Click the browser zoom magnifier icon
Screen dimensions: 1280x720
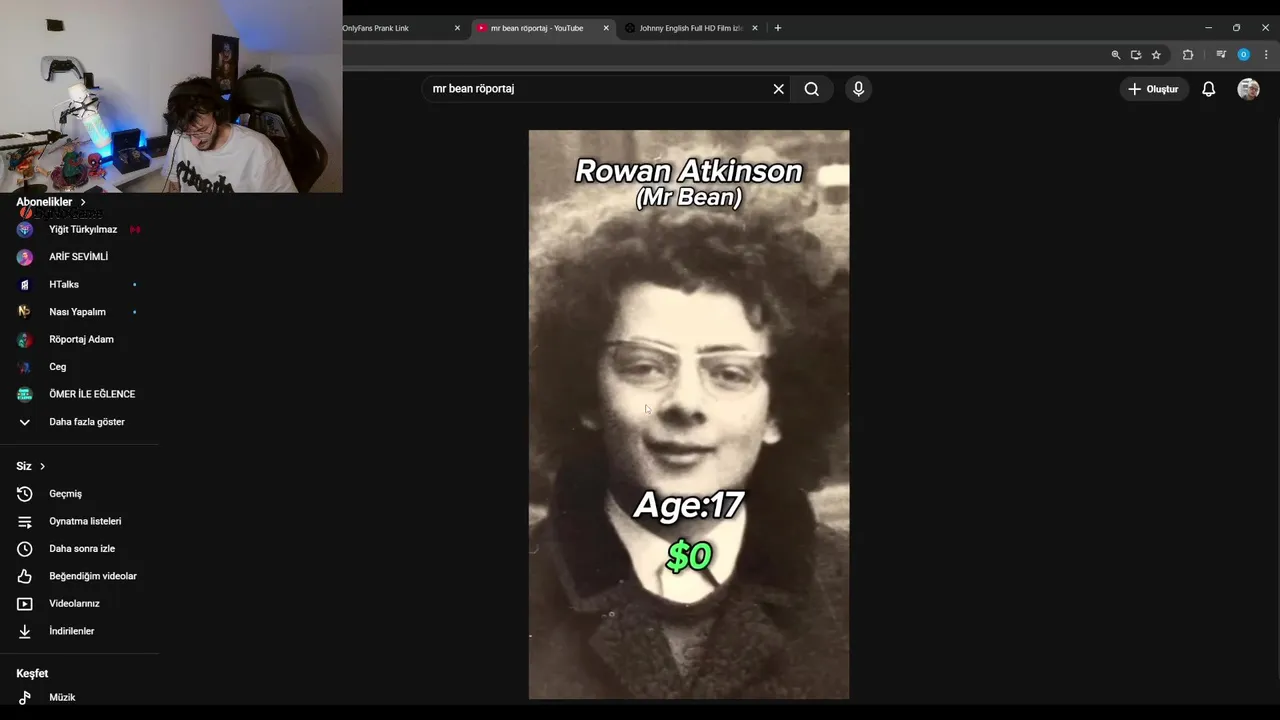tap(1116, 55)
